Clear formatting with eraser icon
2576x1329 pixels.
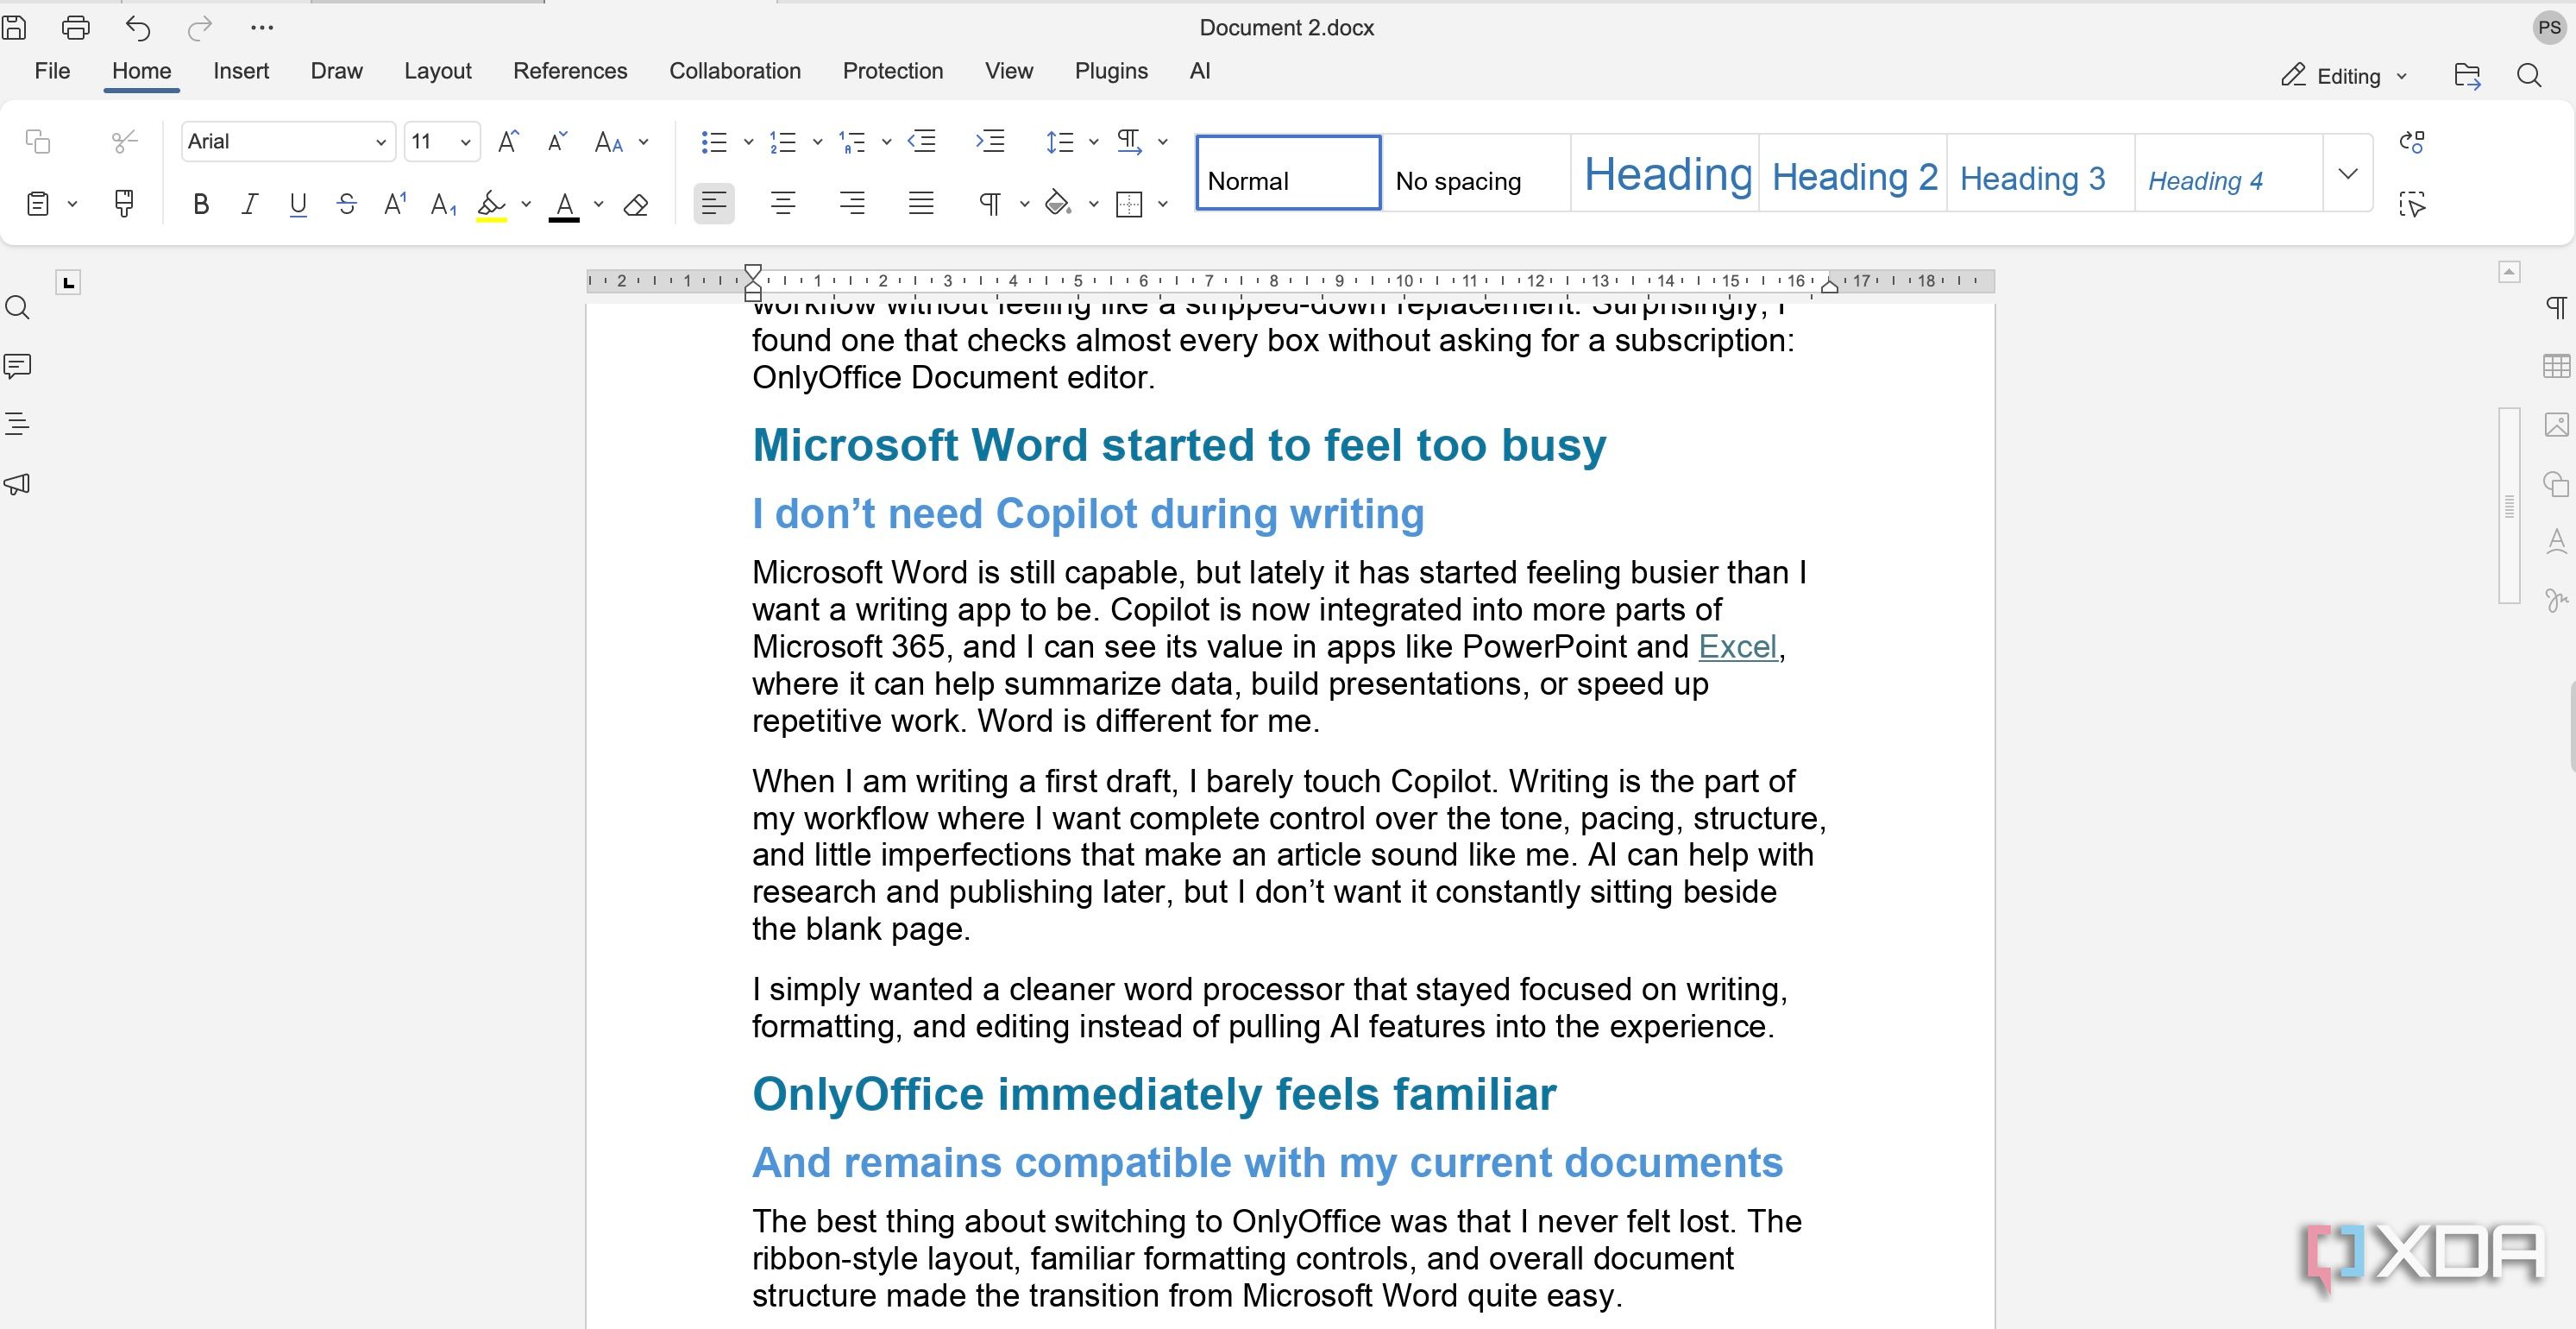click(636, 205)
